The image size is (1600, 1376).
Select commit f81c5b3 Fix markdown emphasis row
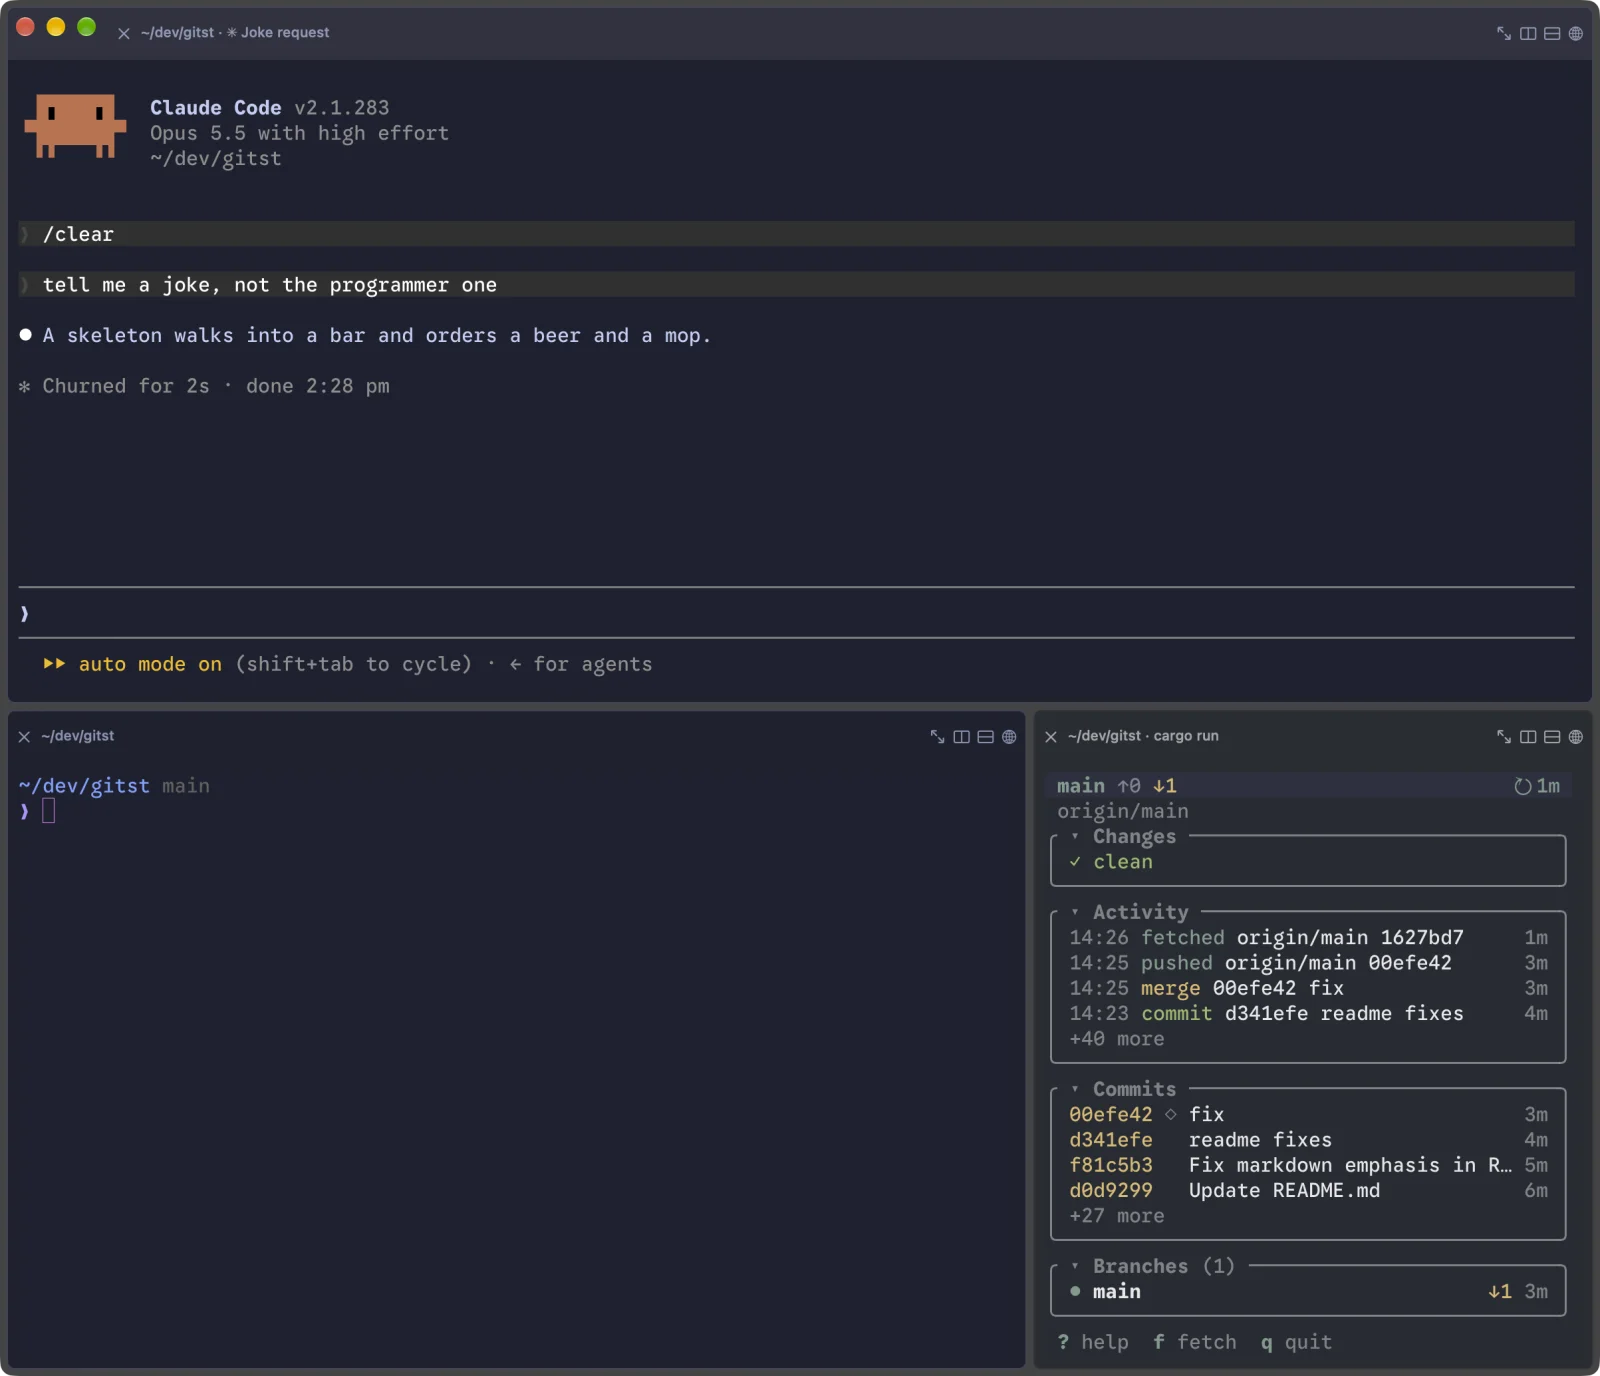click(1308, 1165)
